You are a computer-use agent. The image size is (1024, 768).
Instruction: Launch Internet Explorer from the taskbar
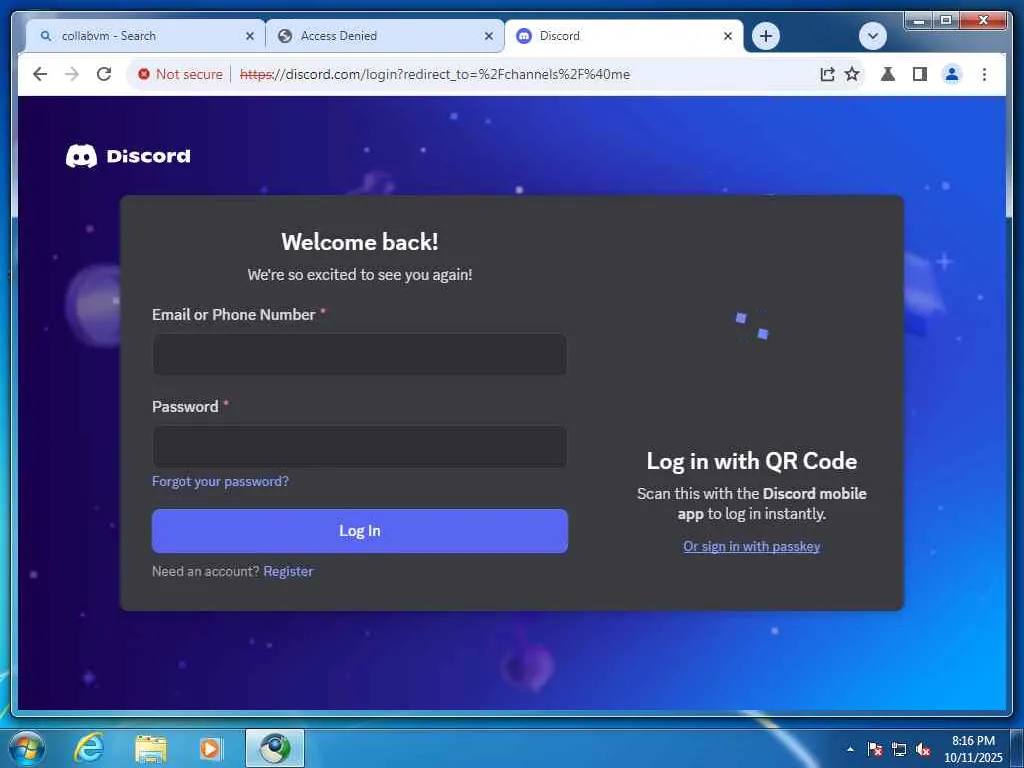point(89,748)
